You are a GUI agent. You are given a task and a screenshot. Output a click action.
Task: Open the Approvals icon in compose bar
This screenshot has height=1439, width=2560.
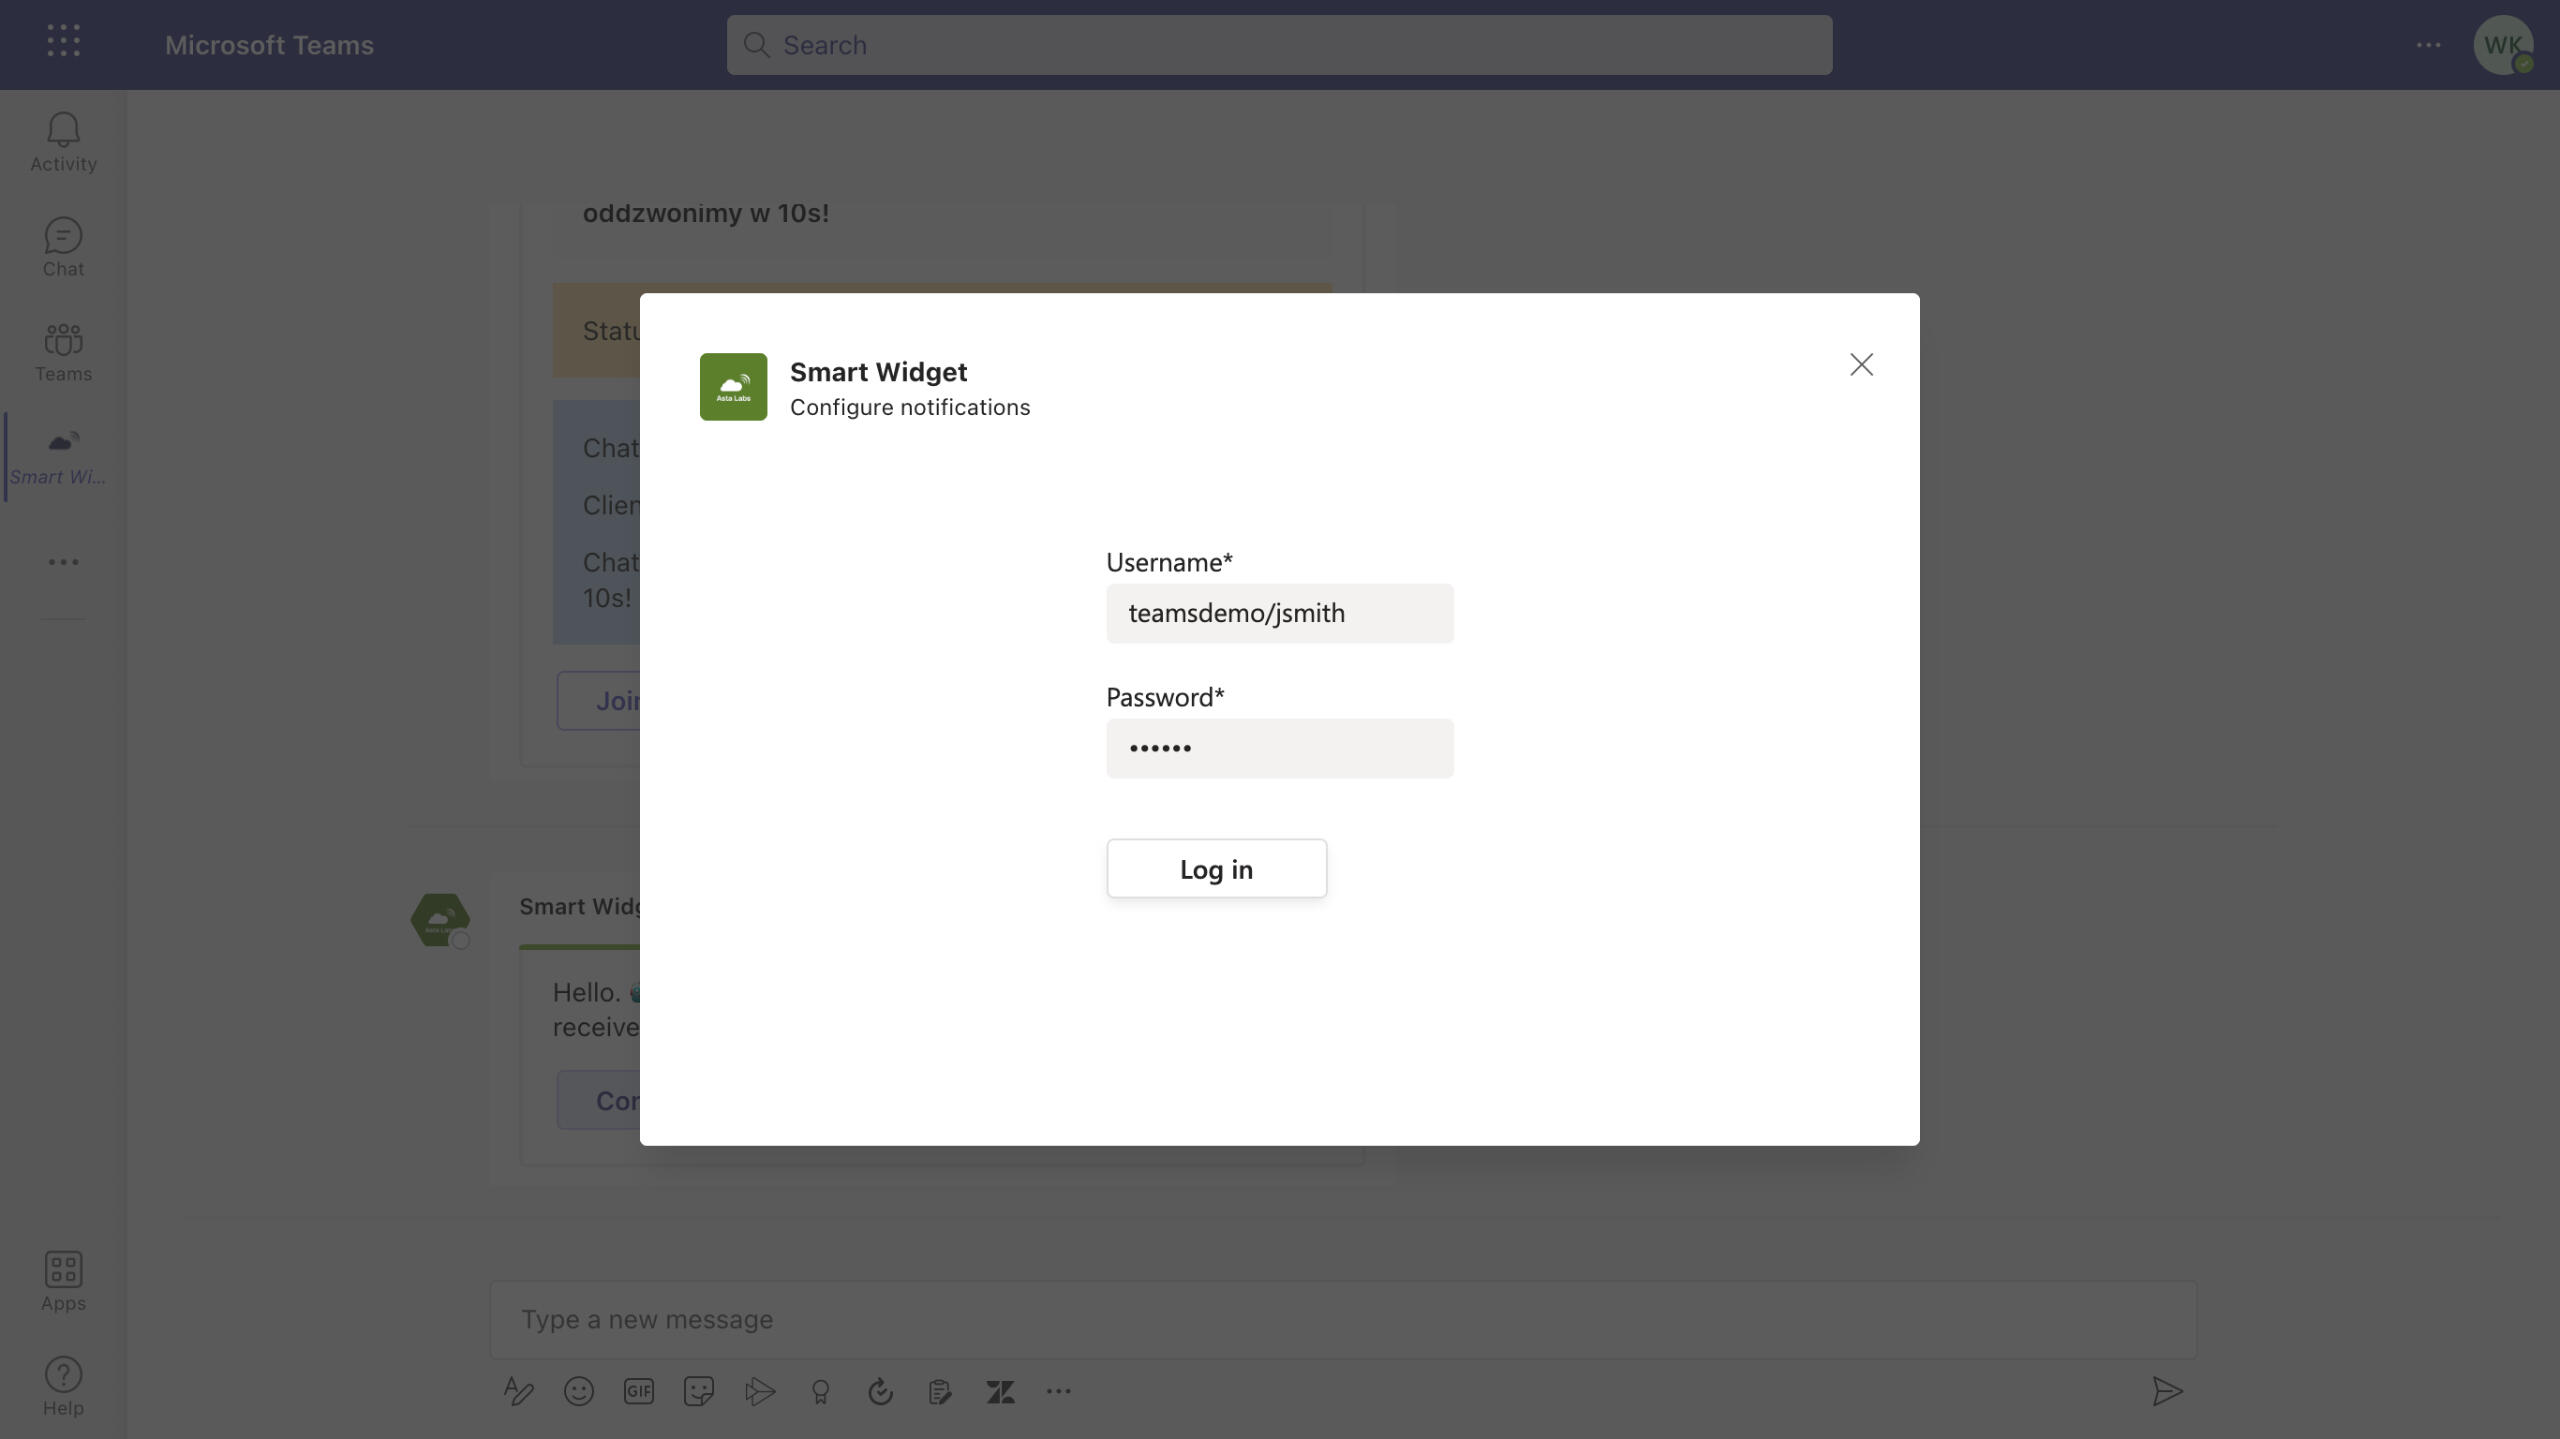point(880,1391)
